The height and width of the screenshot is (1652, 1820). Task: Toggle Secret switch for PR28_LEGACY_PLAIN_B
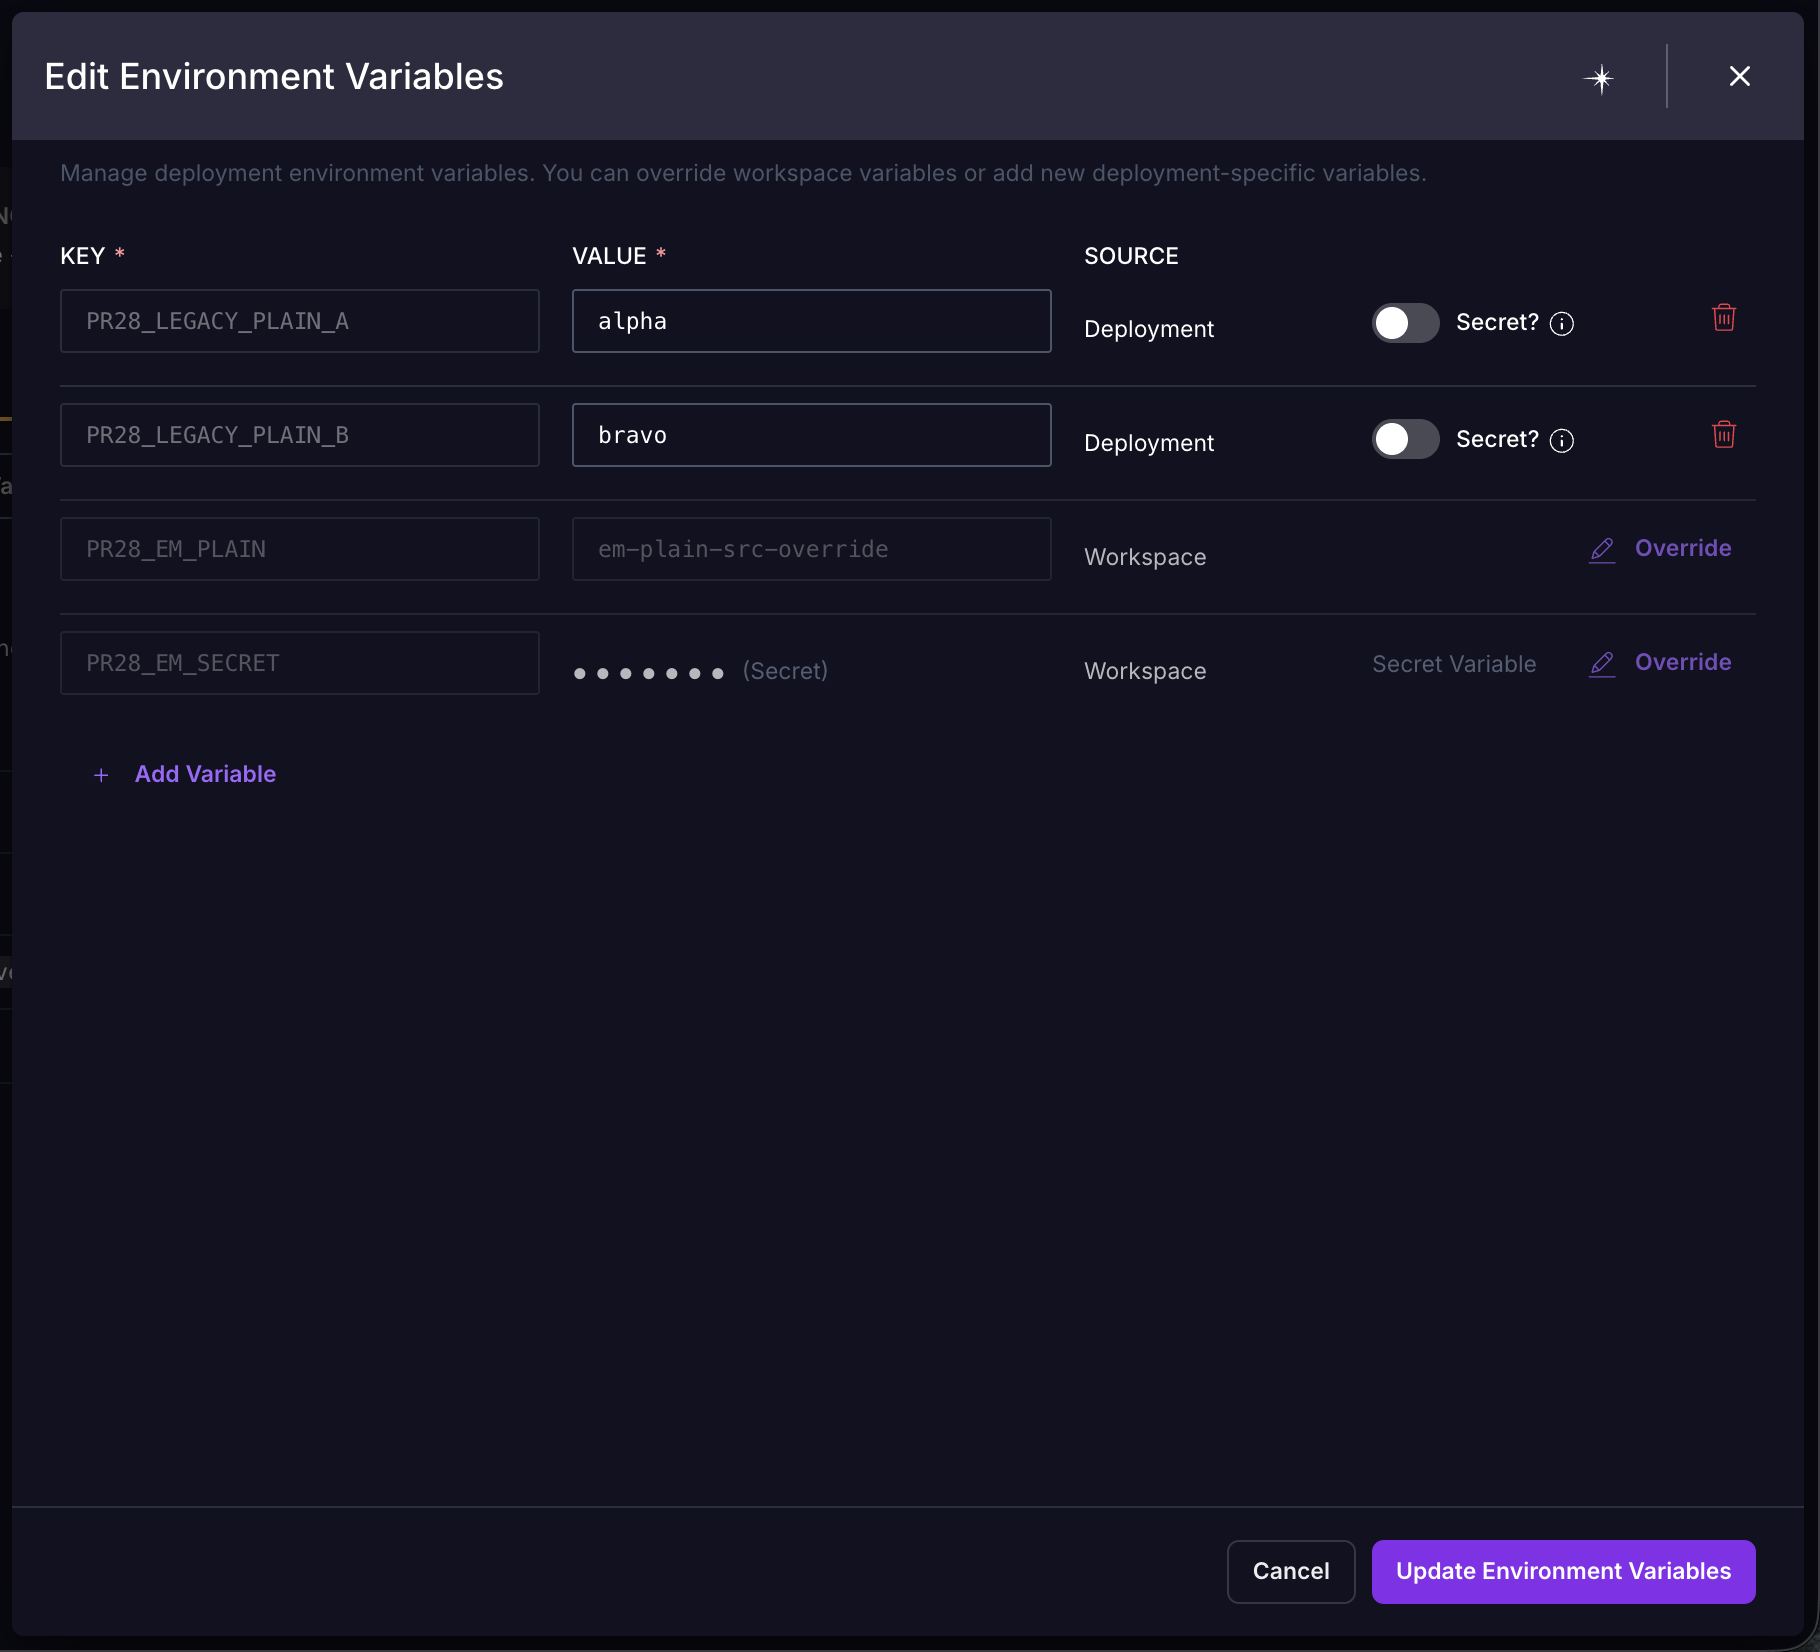coord(1405,439)
